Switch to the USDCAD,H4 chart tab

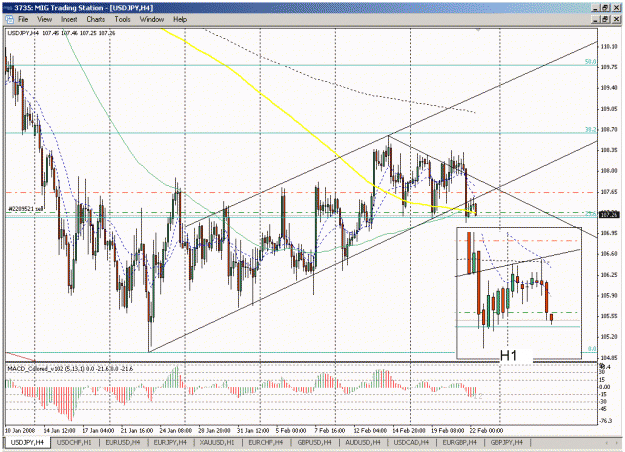click(x=411, y=442)
